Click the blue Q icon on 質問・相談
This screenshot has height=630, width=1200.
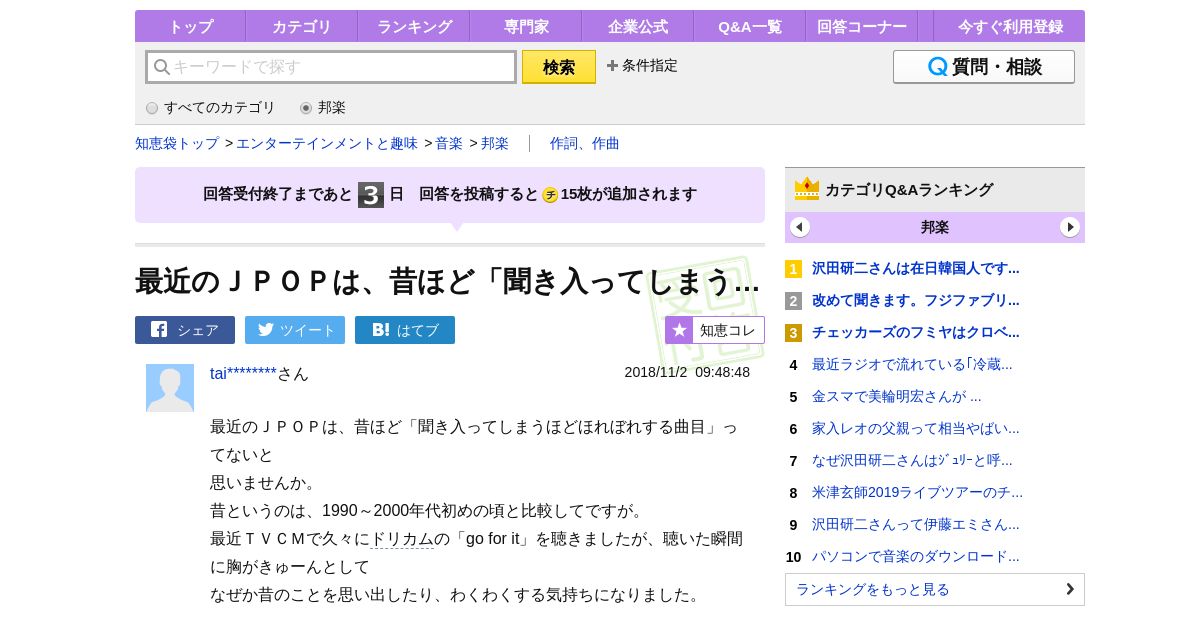point(937,67)
